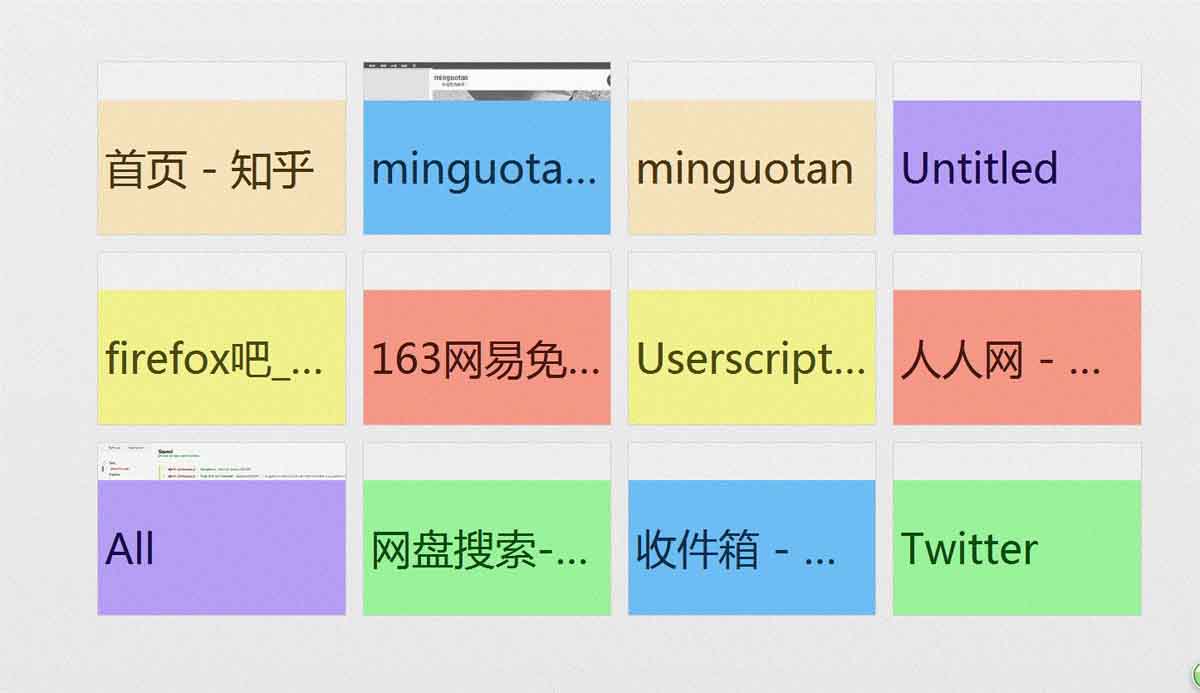This screenshot has height=693, width=1200.
Task: Open the 163网易免... mail tab tile
Action: click(486, 339)
